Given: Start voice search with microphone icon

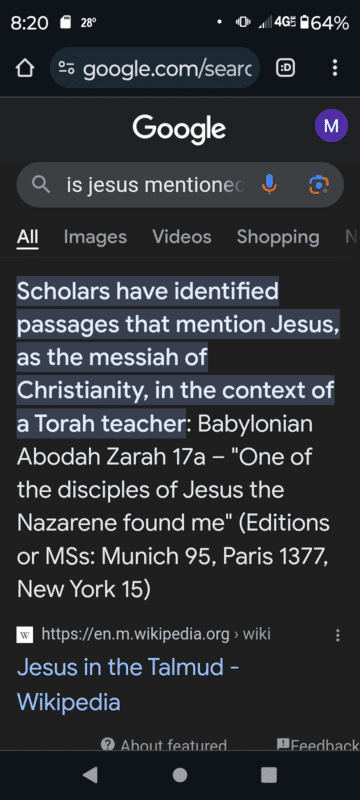Looking at the screenshot, I should click(269, 185).
